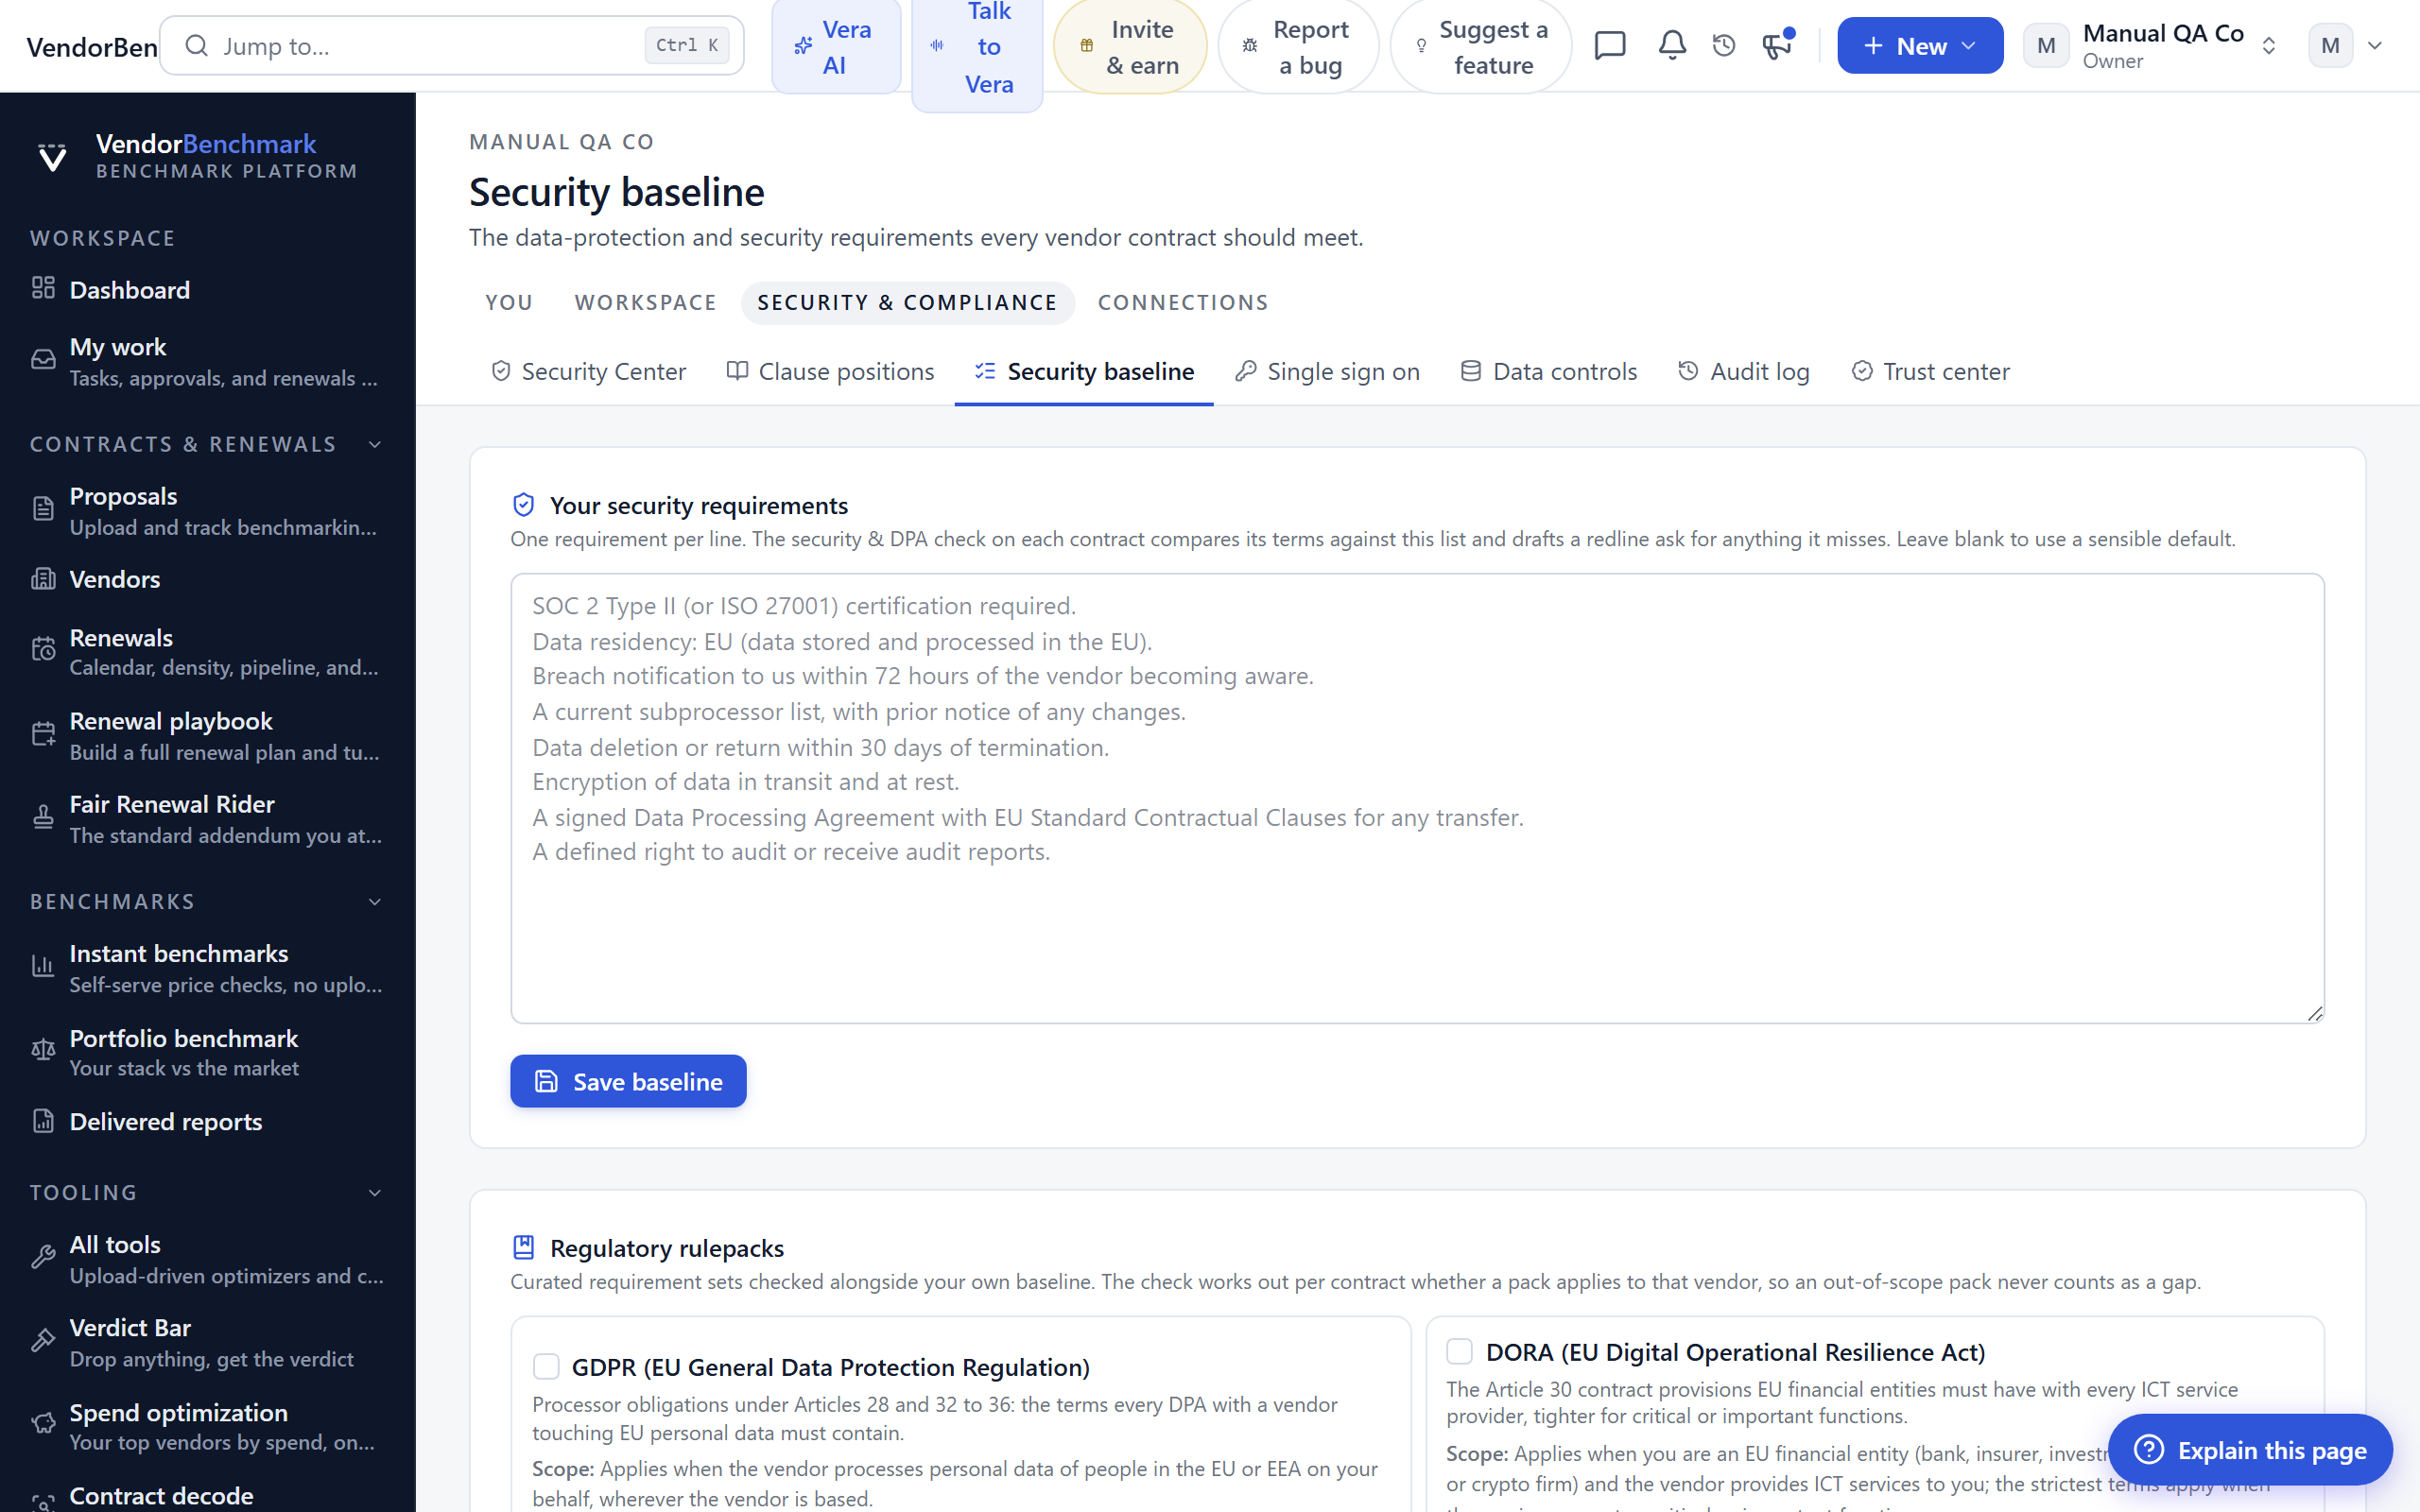Viewport: 2420px width, 1512px height.
Task: Open the chat messages icon in header
Action: (1610, 46)
